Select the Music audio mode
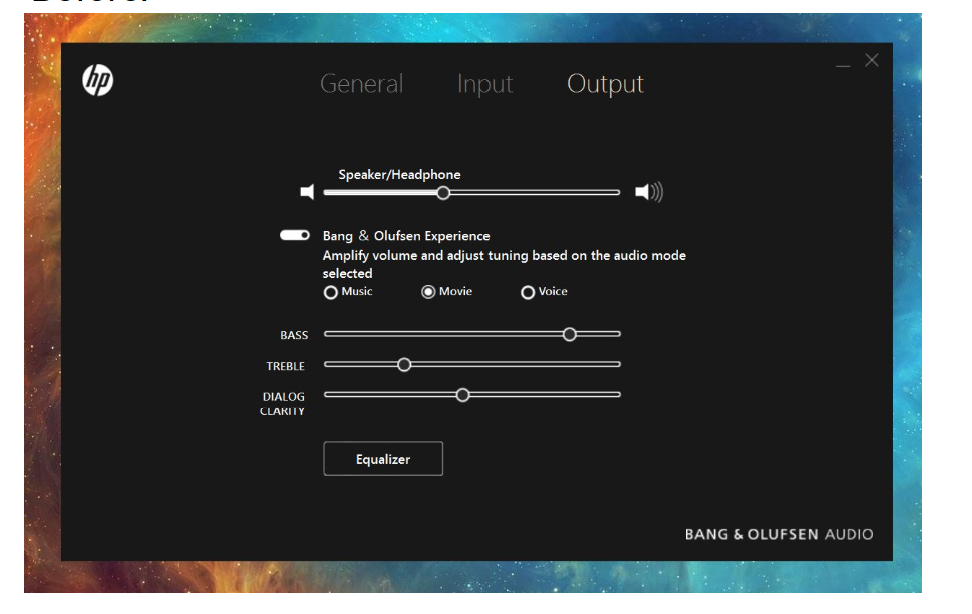 (x=348, y=291)
